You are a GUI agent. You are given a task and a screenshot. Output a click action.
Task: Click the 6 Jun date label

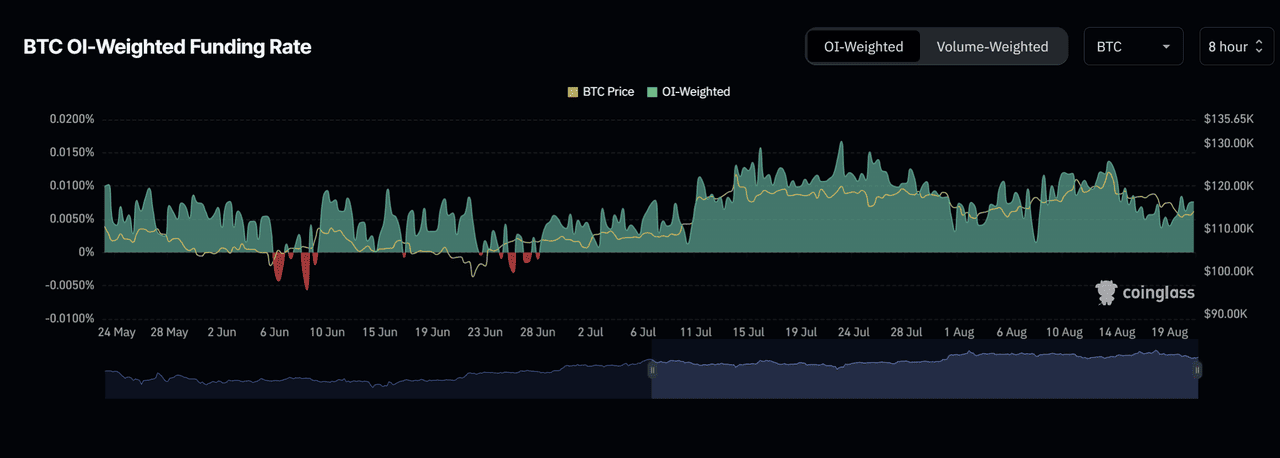tap(275, 332)
